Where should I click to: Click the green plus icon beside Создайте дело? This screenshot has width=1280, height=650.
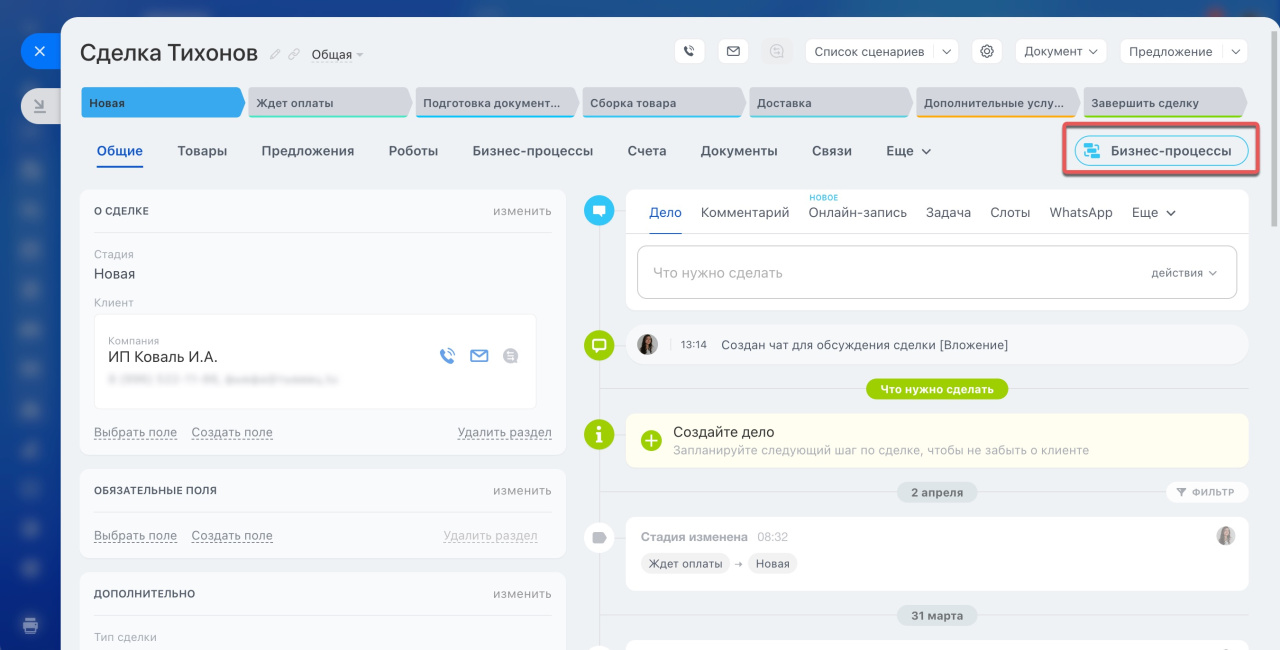pyautogui.click(x=651, y=440)
